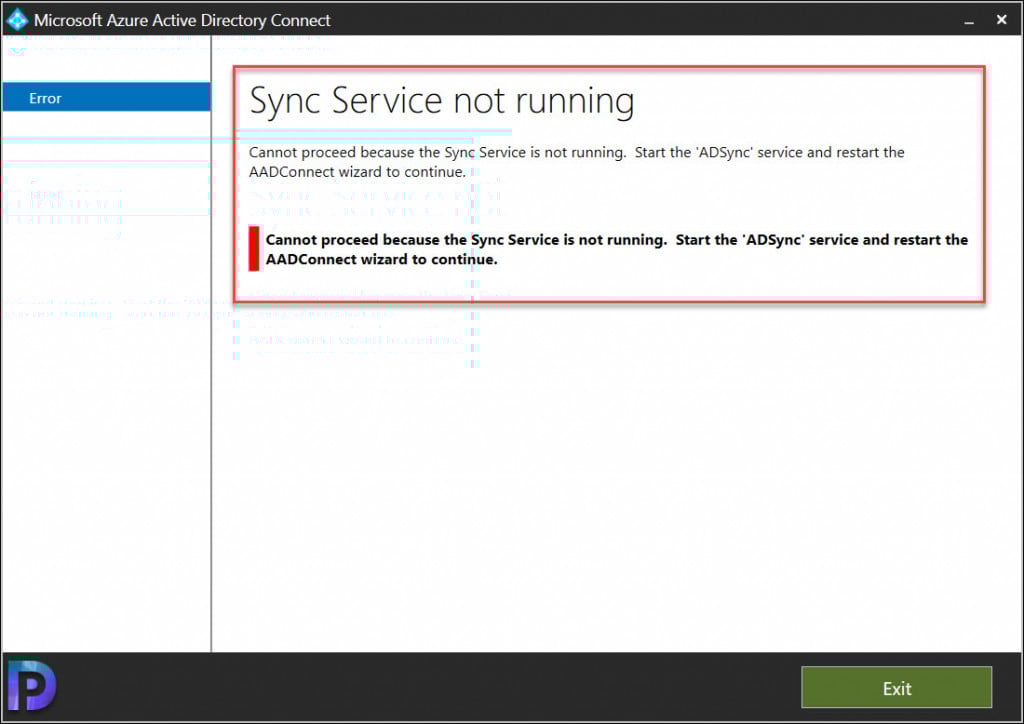Click the window title 'Microsoft Azure Active Directory Connect'

point(182,20)
